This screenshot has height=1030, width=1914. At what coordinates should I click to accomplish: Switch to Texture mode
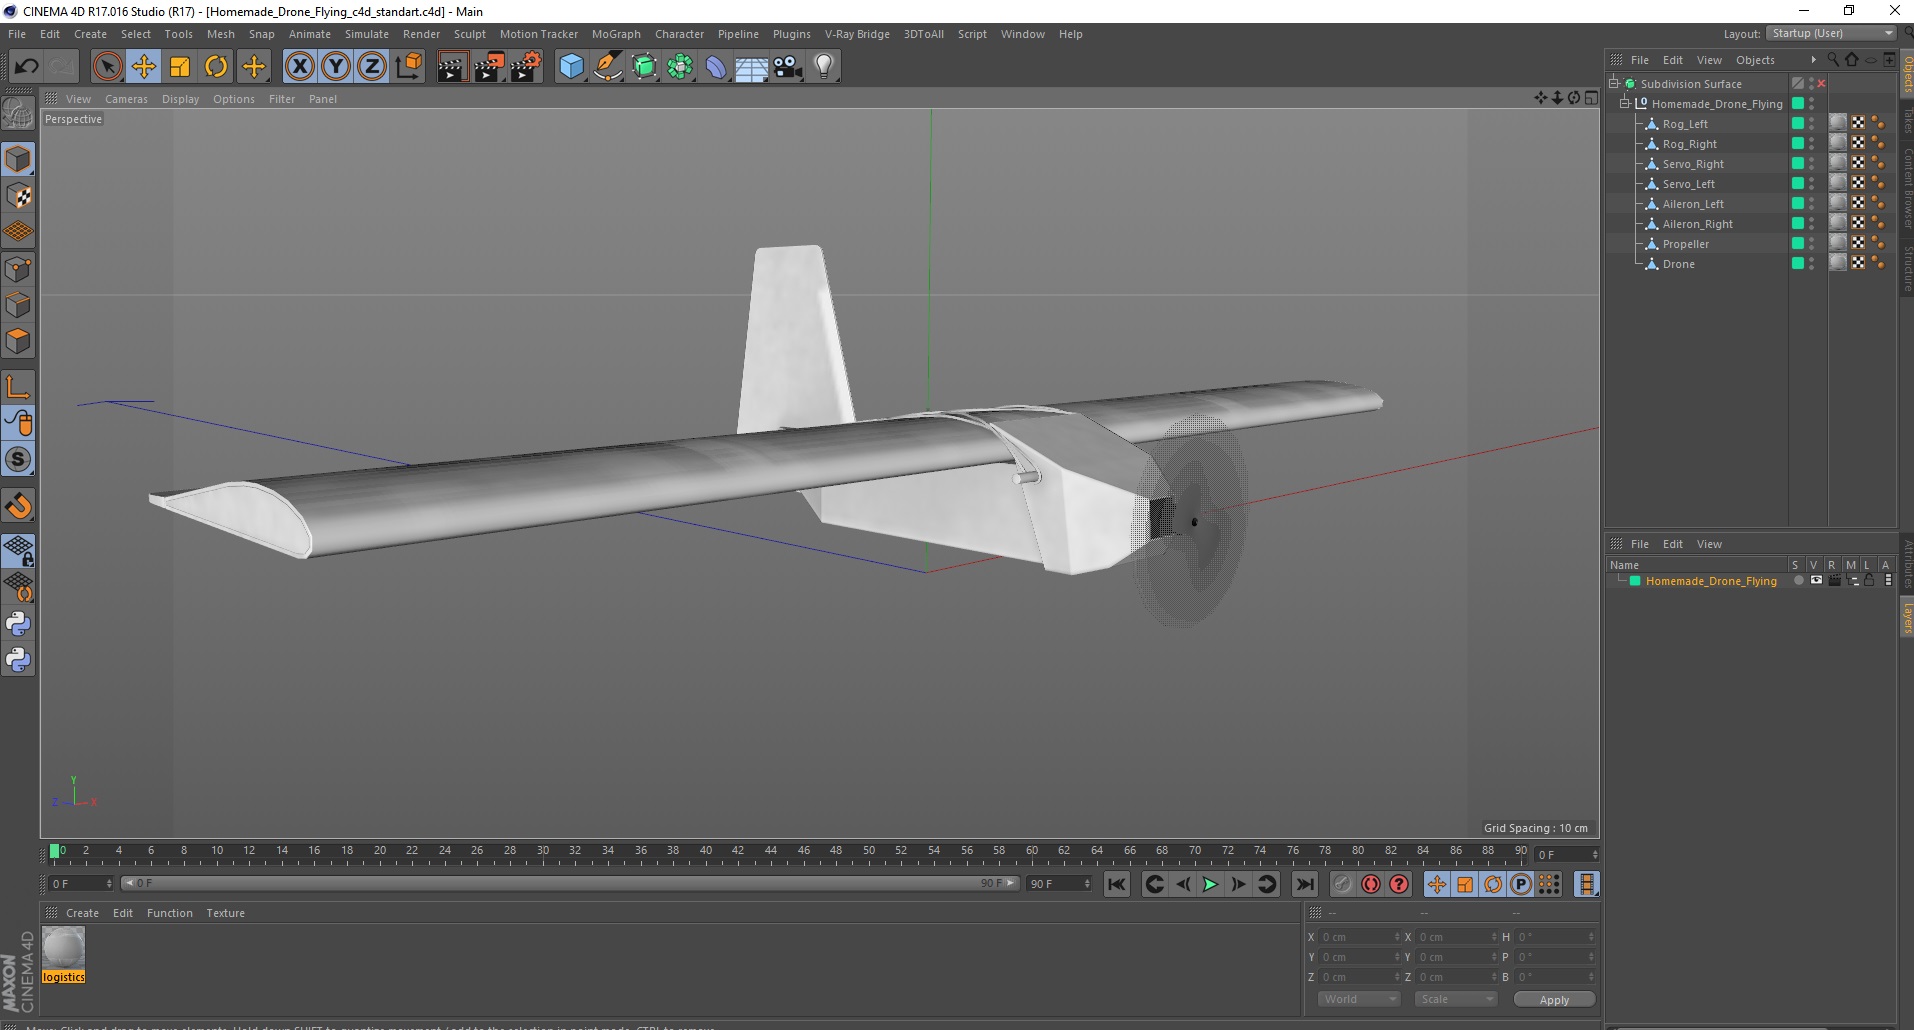[18, 196]
